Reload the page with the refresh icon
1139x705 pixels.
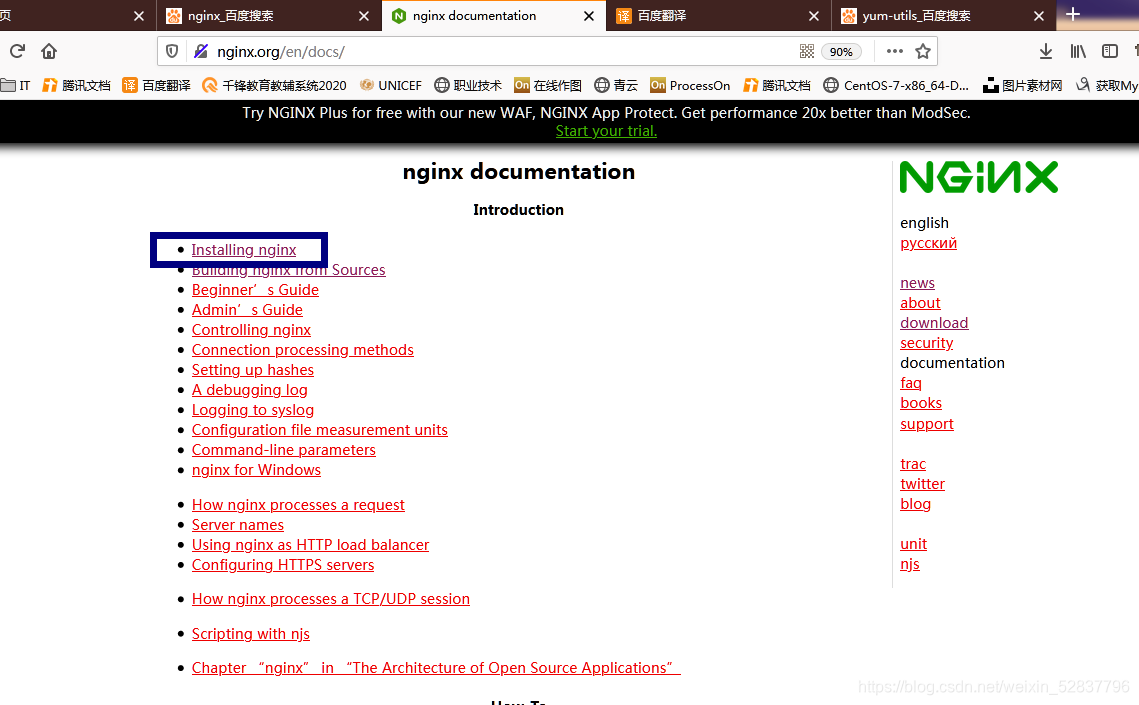[x=17, y=51]
